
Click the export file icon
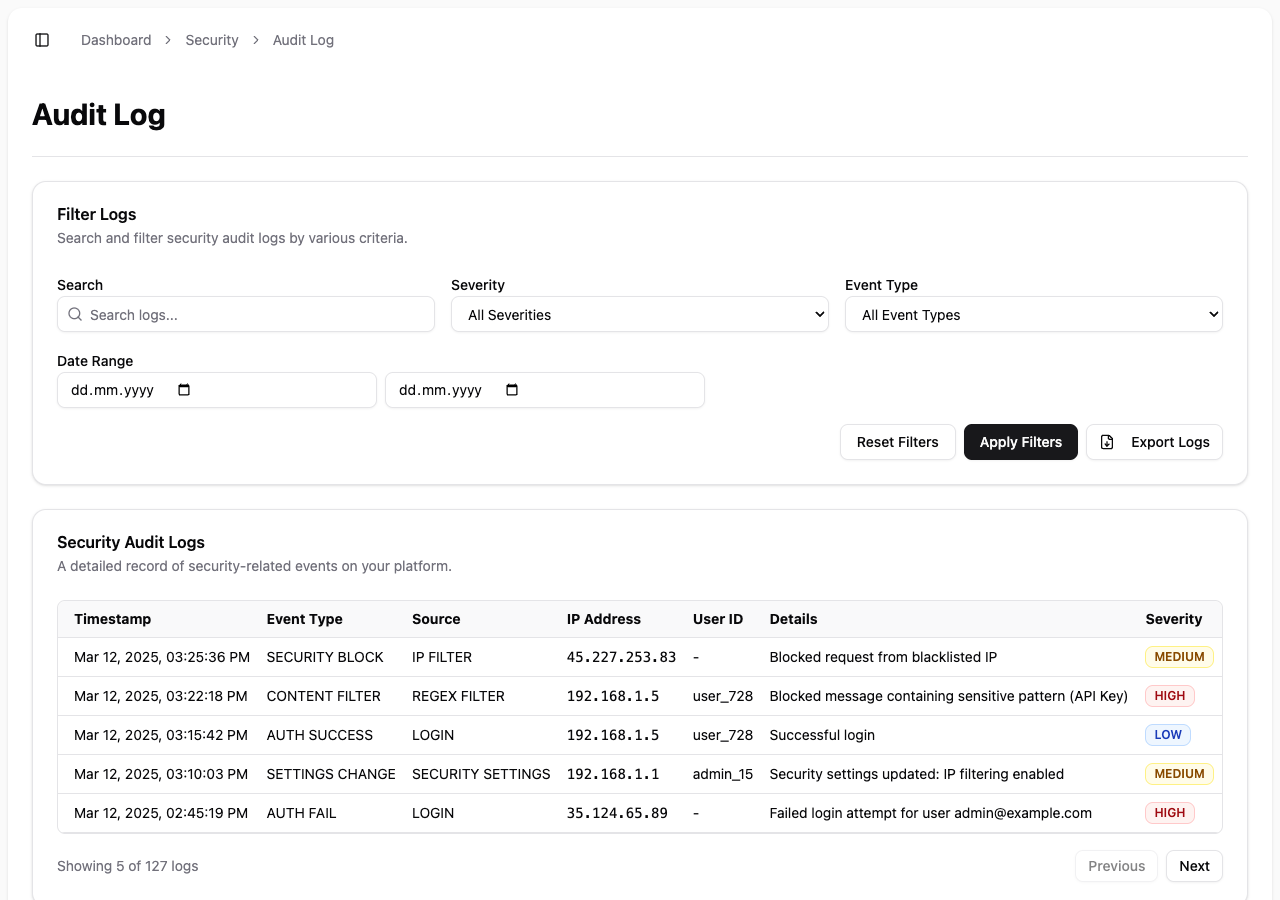click(x=1107, y=442)
